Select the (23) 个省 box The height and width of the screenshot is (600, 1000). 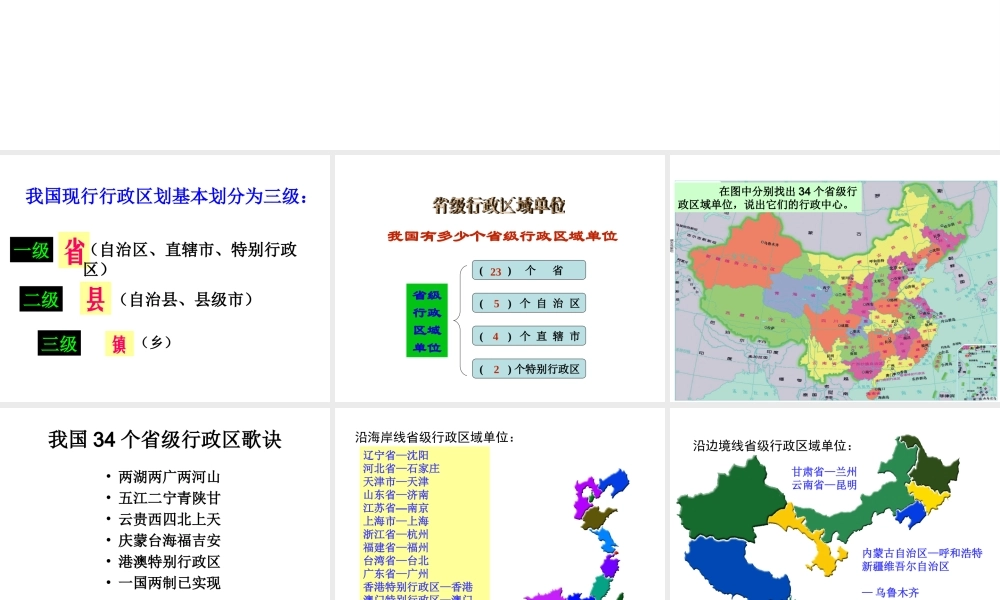pyautogui.click(x=529, y=270)
